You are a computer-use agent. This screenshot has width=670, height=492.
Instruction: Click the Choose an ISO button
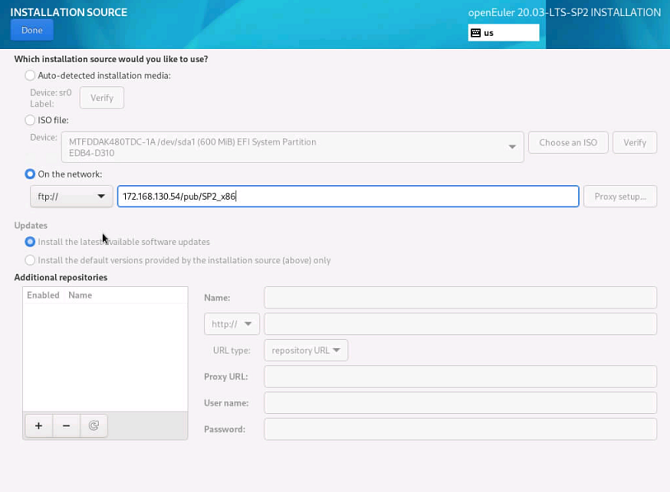[x=567, y=142]
